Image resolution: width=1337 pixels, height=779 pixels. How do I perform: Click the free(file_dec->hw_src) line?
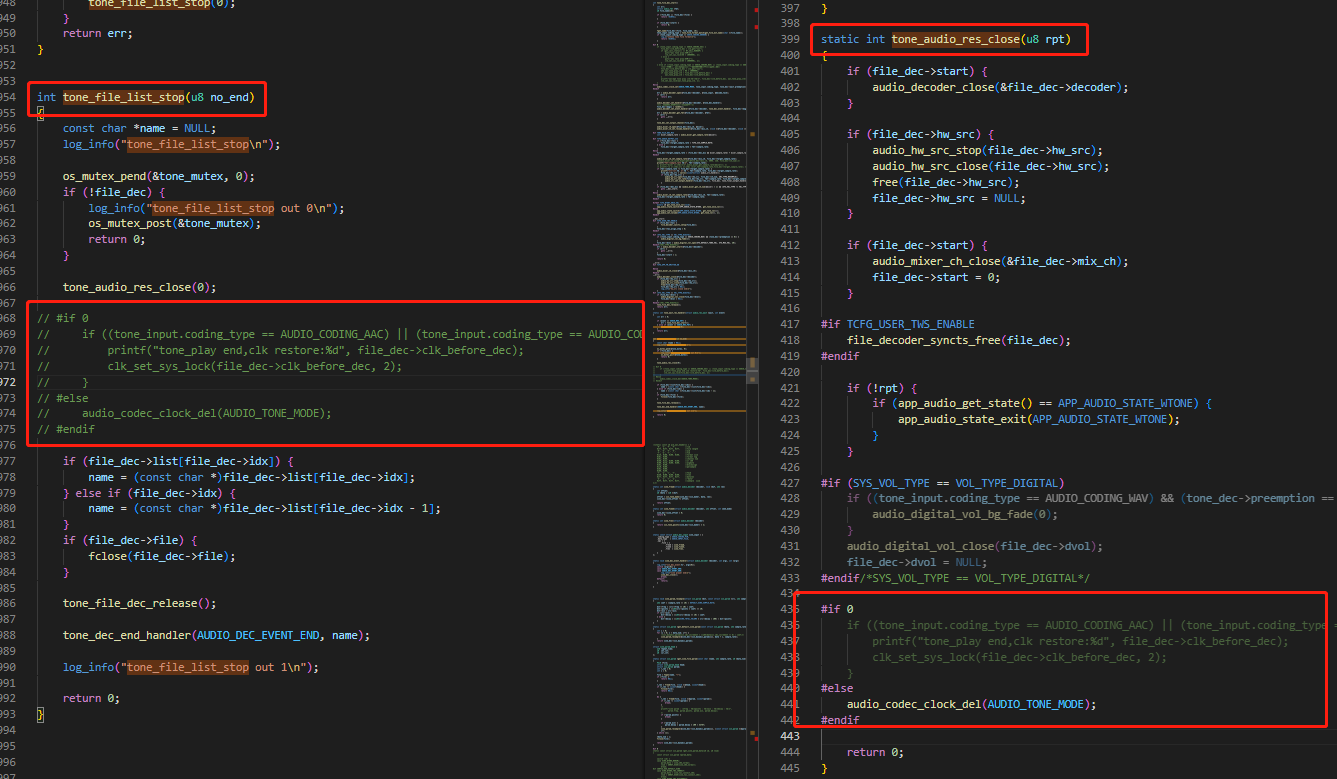point(946,182)
